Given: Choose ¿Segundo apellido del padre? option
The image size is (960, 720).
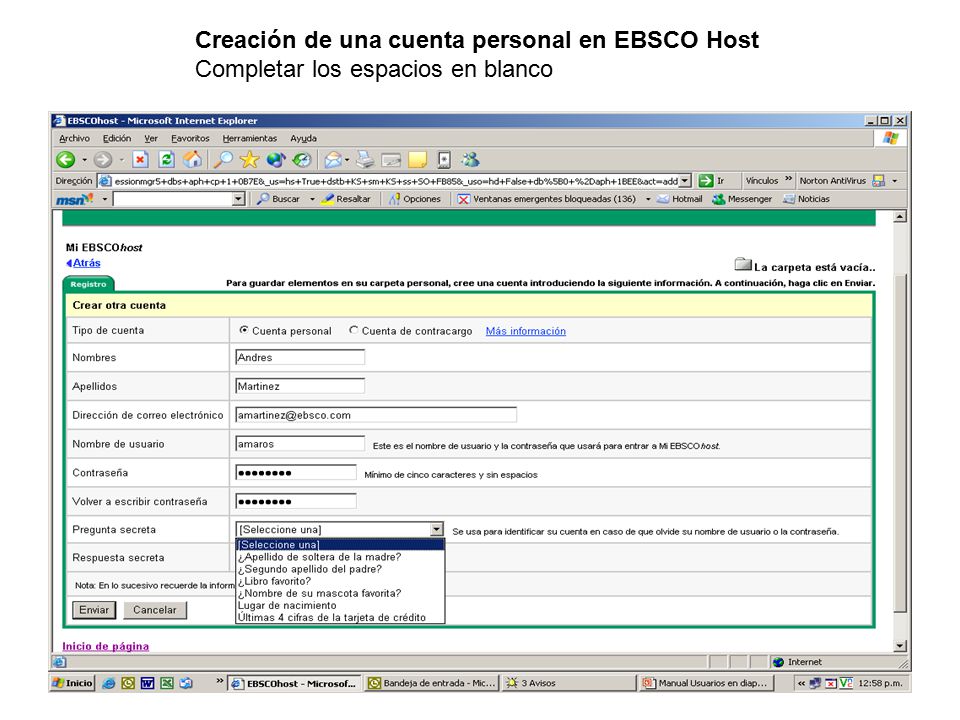Looking at the screenshot, I should (340, 569).
